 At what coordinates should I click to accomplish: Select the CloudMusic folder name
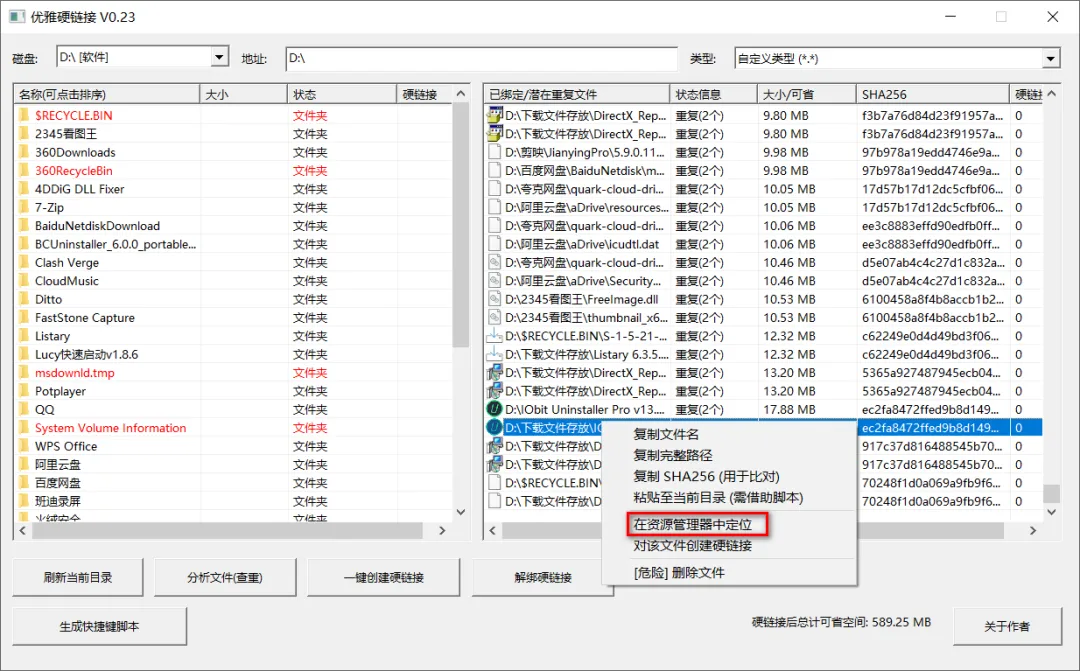[x=67, y=280]
